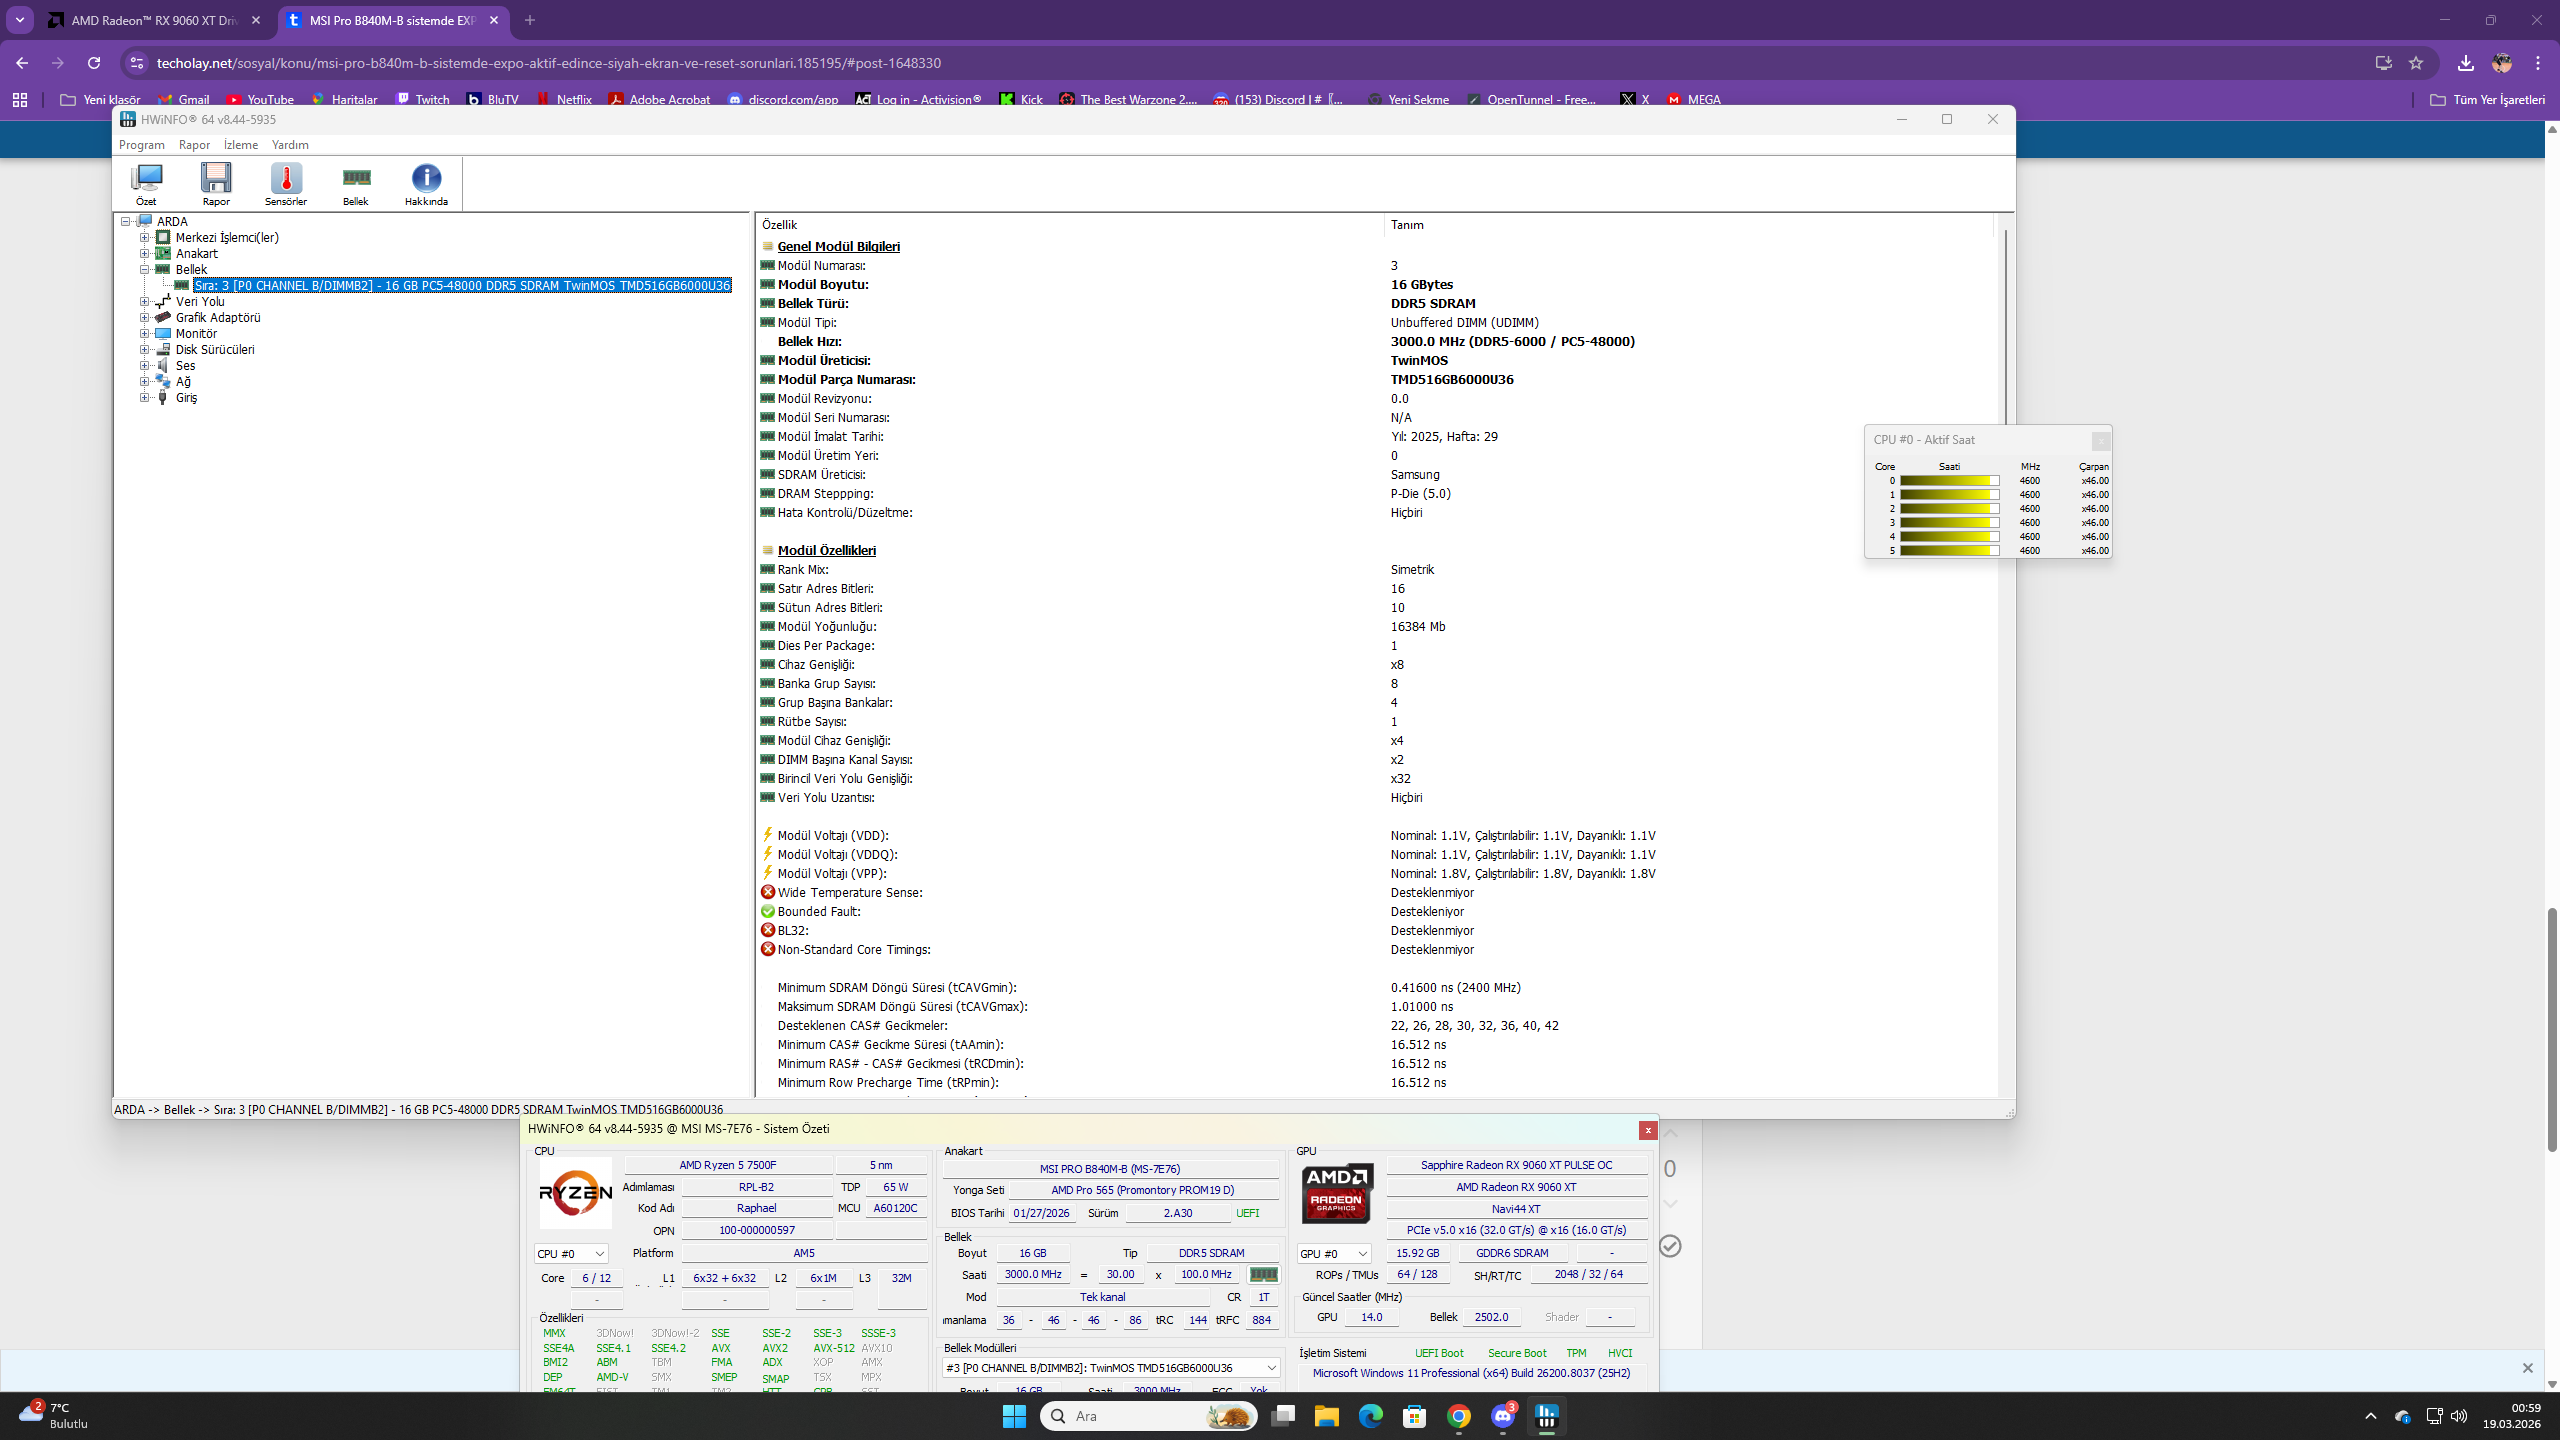Viewport: 2560px width, 1440px height.
Task: Open Sensörler via the thermometer toolbar icon
Action: (x=286, y=184)
